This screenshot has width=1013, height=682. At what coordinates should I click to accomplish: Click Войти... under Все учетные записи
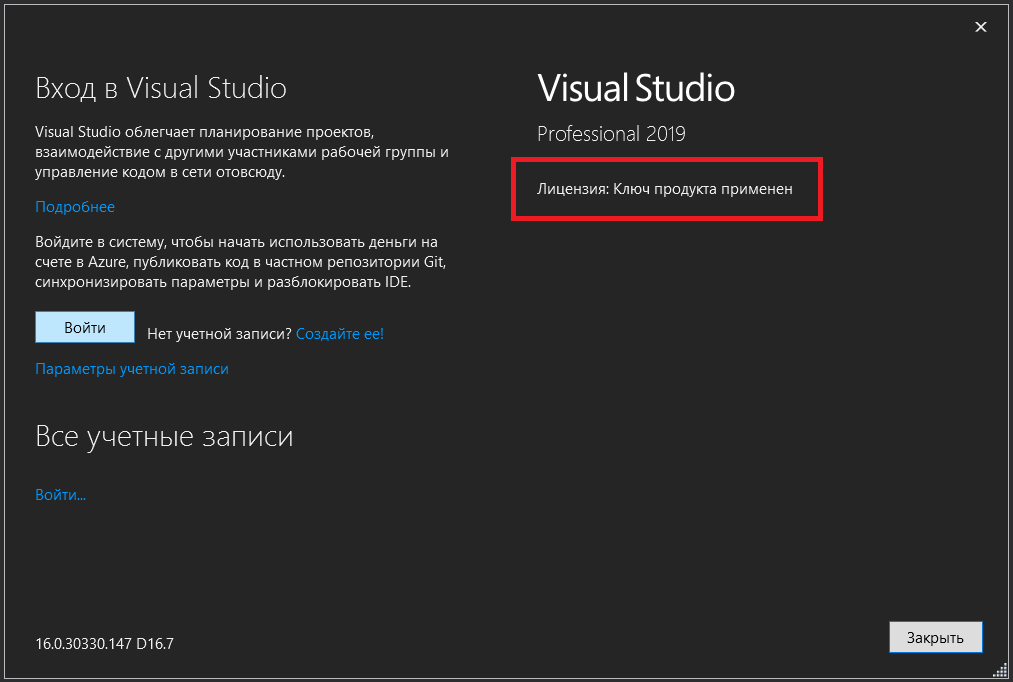[x=61, y=495]
